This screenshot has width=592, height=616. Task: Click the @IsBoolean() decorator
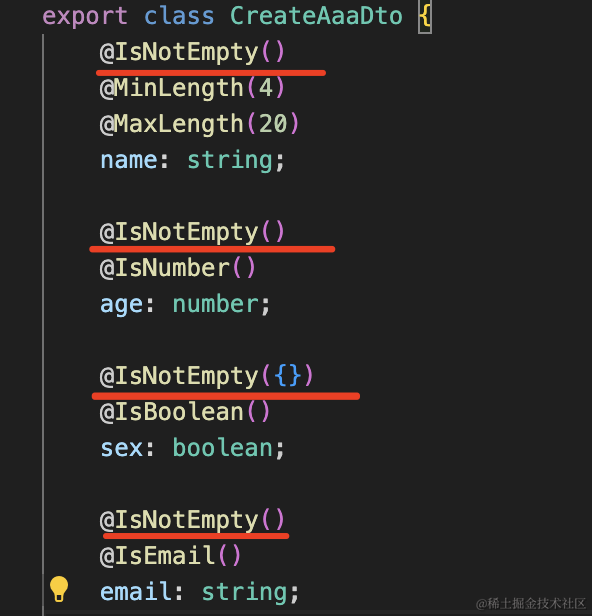click(185, 412)
